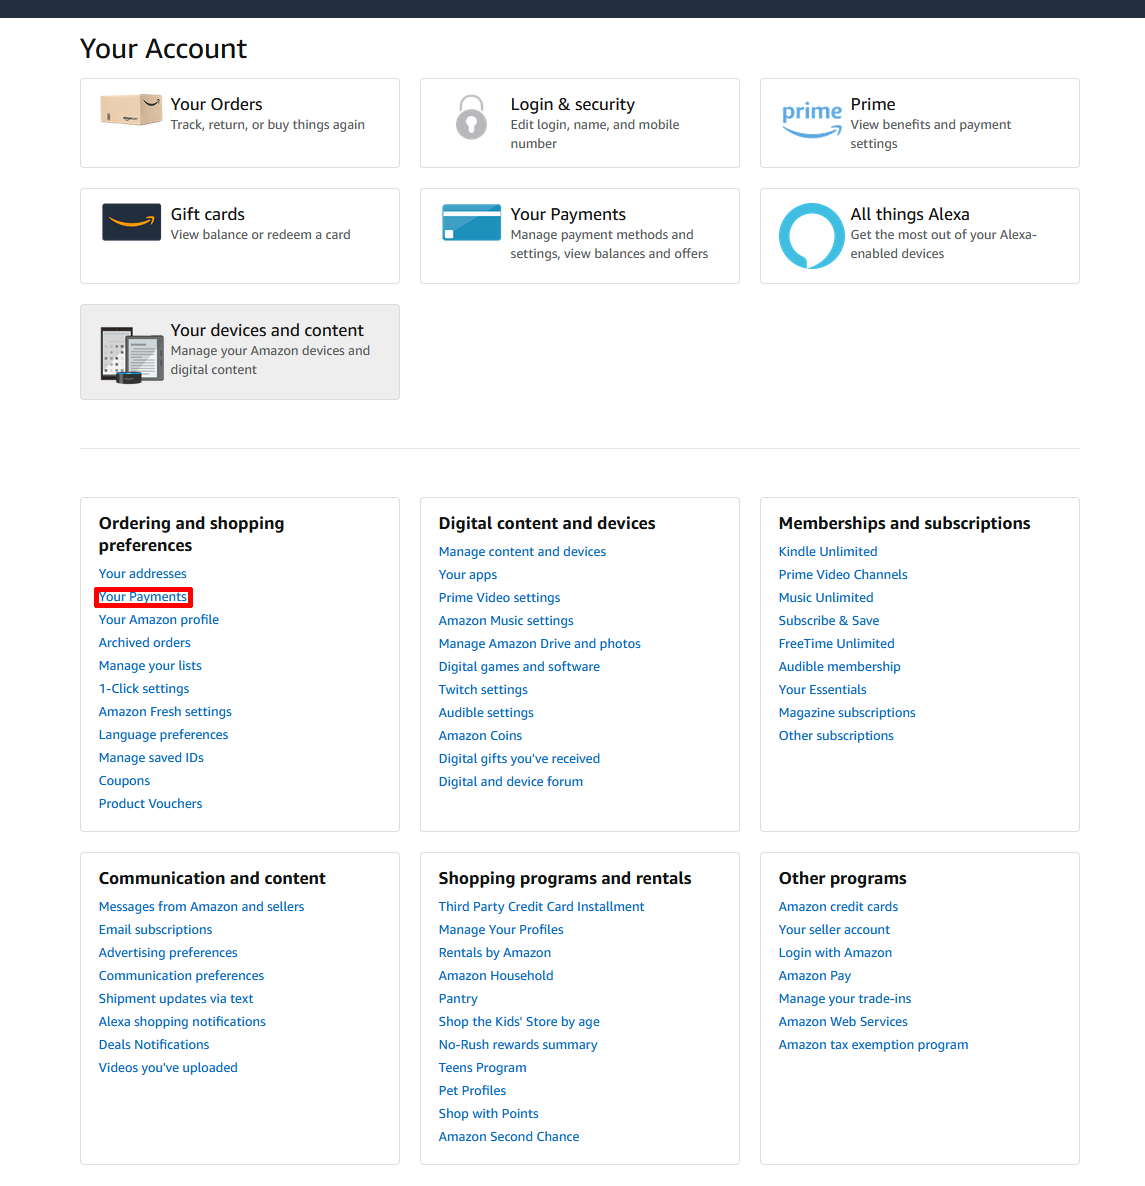Open the Prime card heading
The height and width of the screenshot is (1186, 1145).
(873, 104)
